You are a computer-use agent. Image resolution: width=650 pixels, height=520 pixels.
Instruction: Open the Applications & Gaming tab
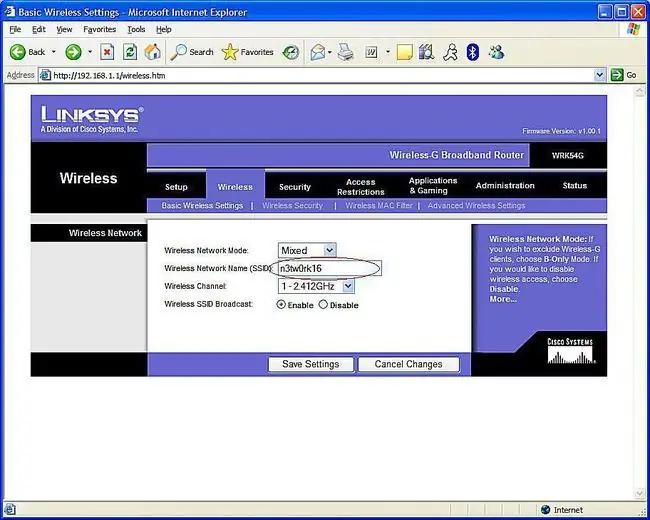coord(433,185)
